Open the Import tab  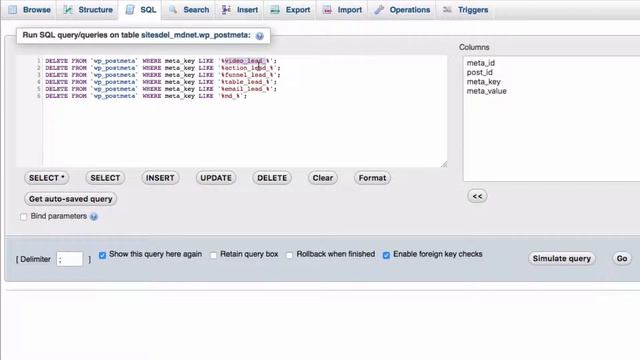tap(342, 9)
